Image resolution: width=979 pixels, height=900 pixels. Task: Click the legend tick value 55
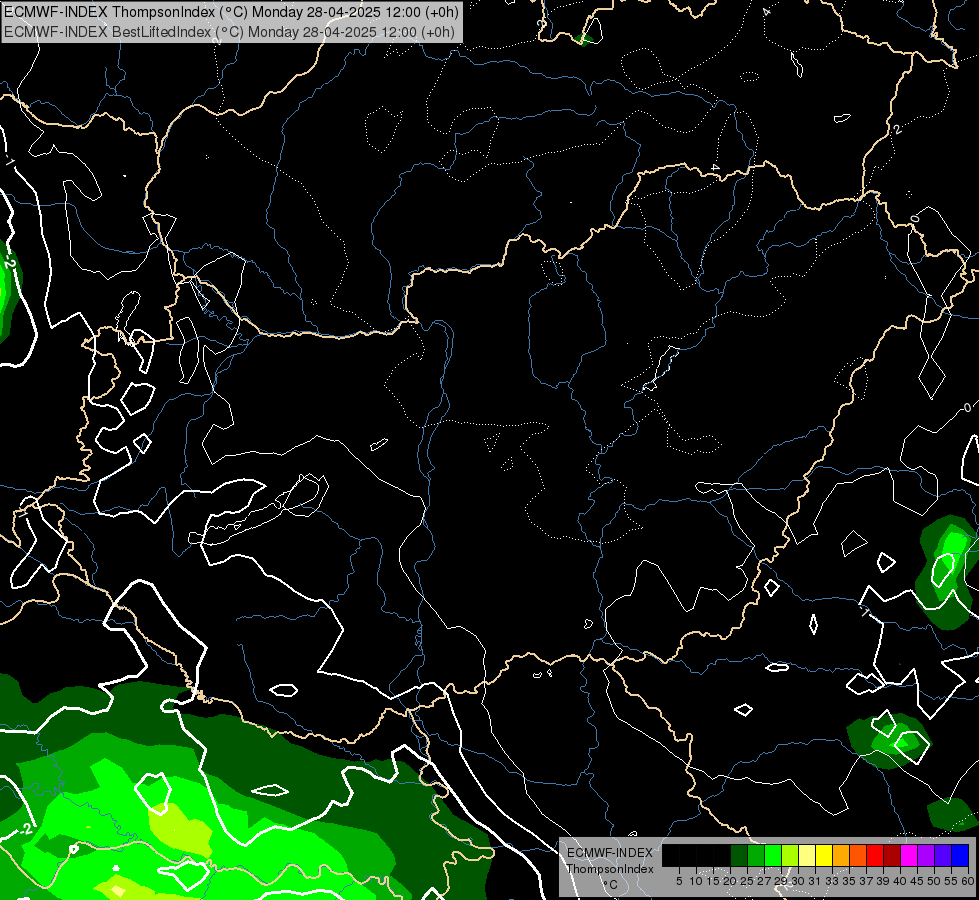pos(952,881)
